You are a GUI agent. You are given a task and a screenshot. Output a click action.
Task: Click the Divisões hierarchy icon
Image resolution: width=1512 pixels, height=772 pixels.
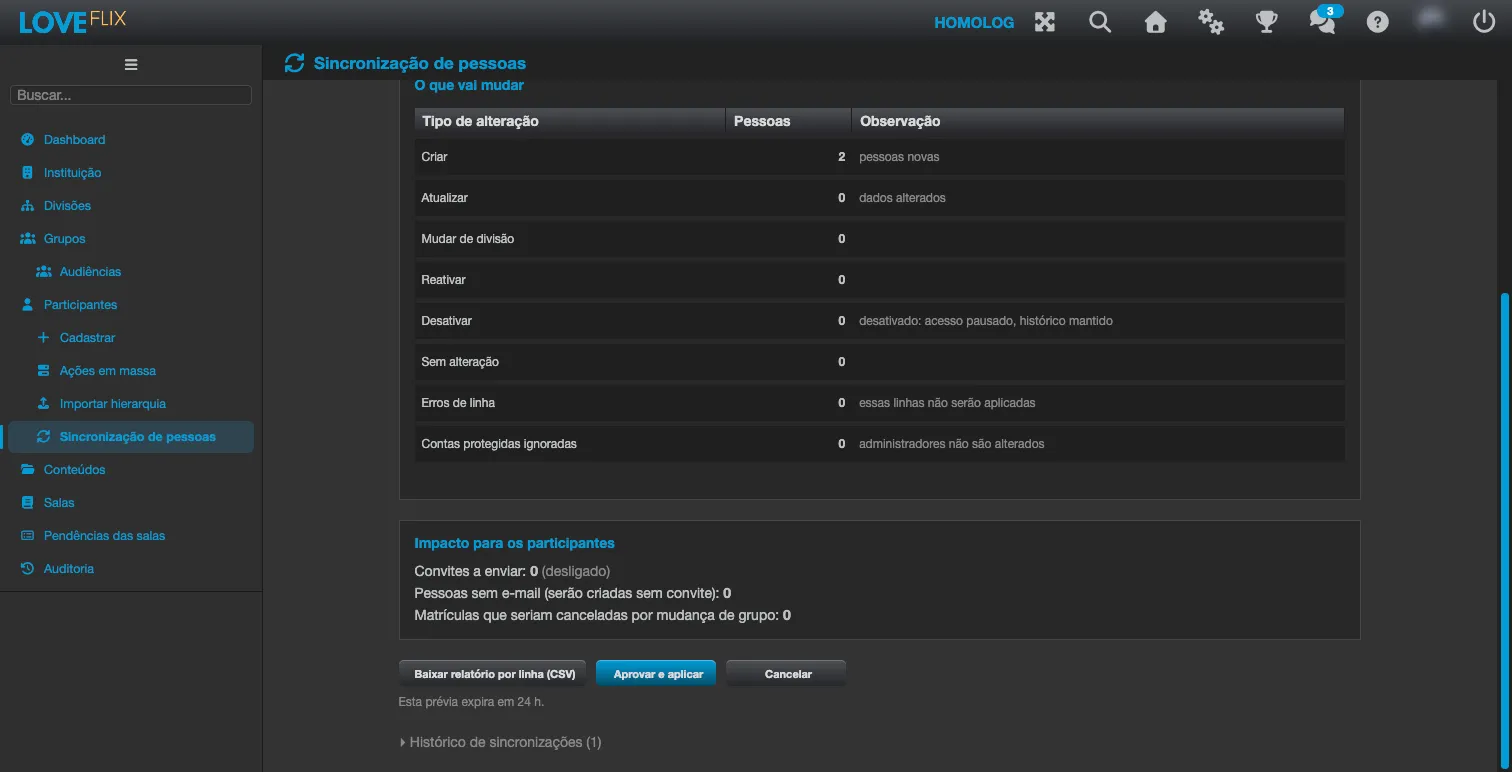tap(28, 206)
